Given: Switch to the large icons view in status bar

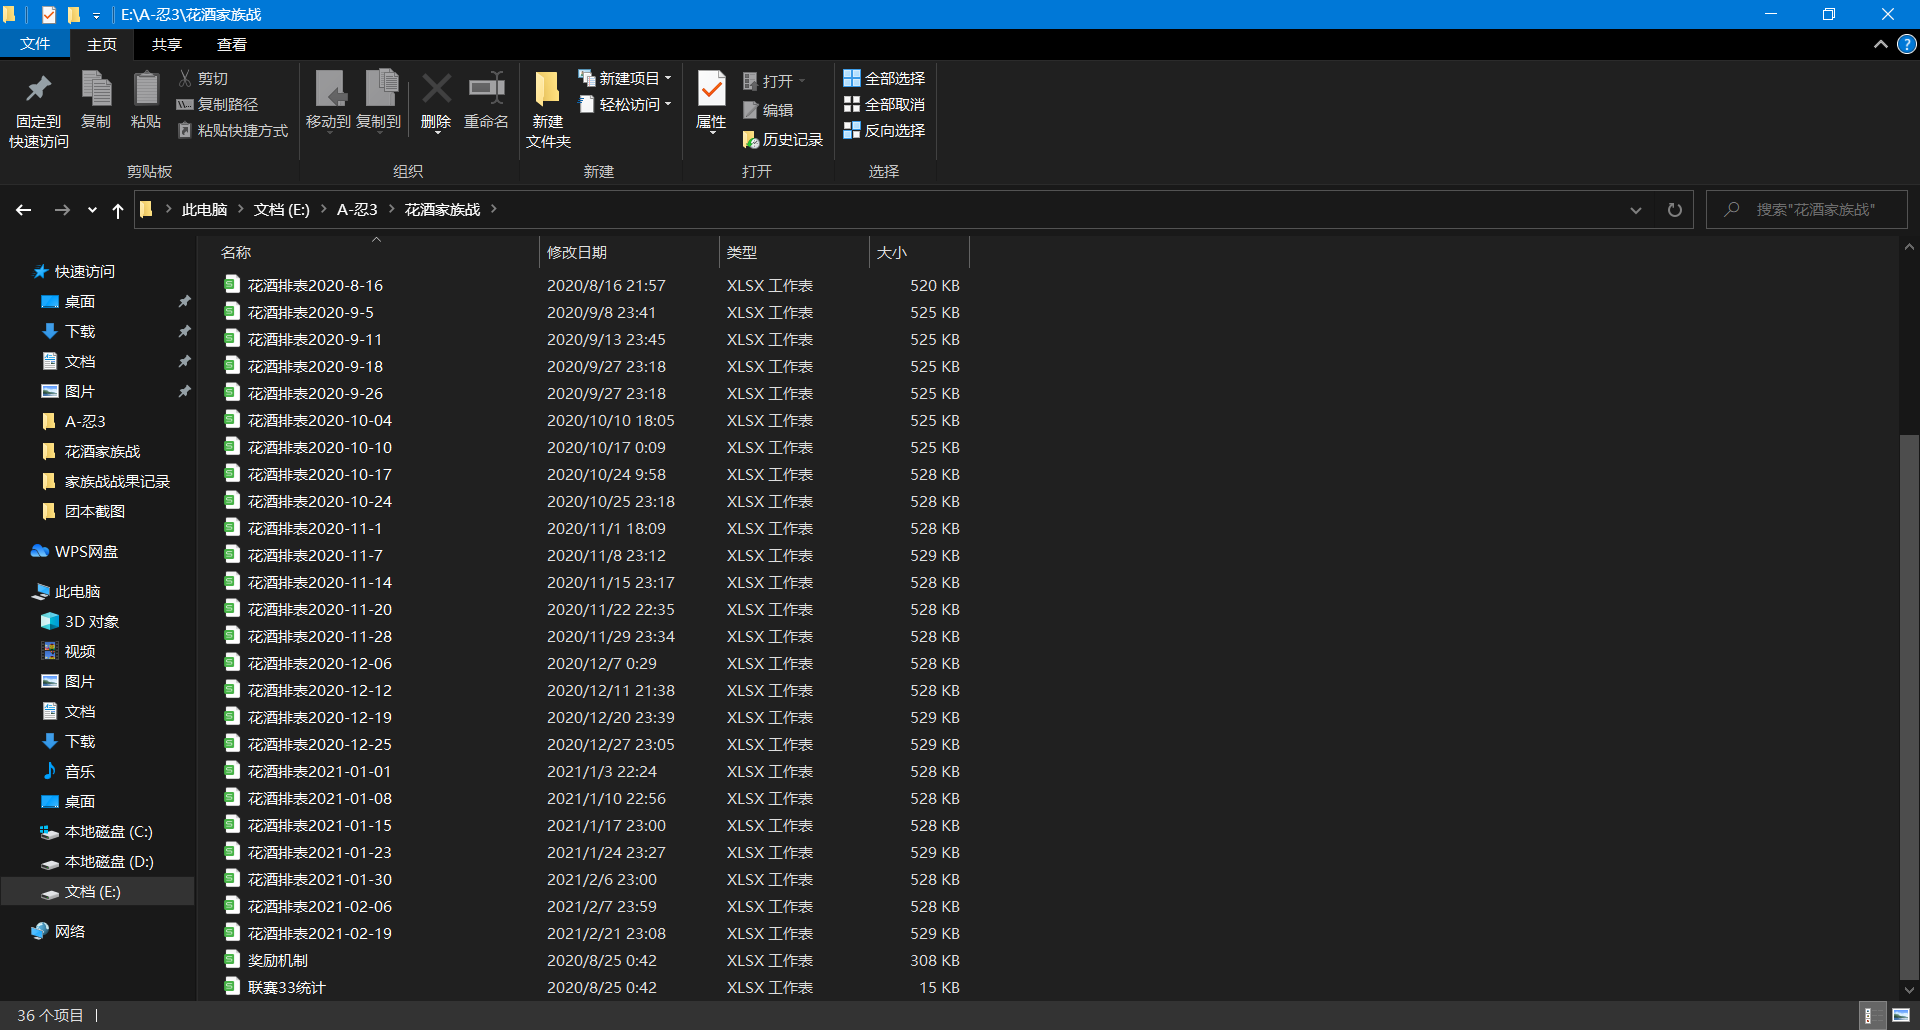Looking at the screenshot, I should click(1901, 1015).
